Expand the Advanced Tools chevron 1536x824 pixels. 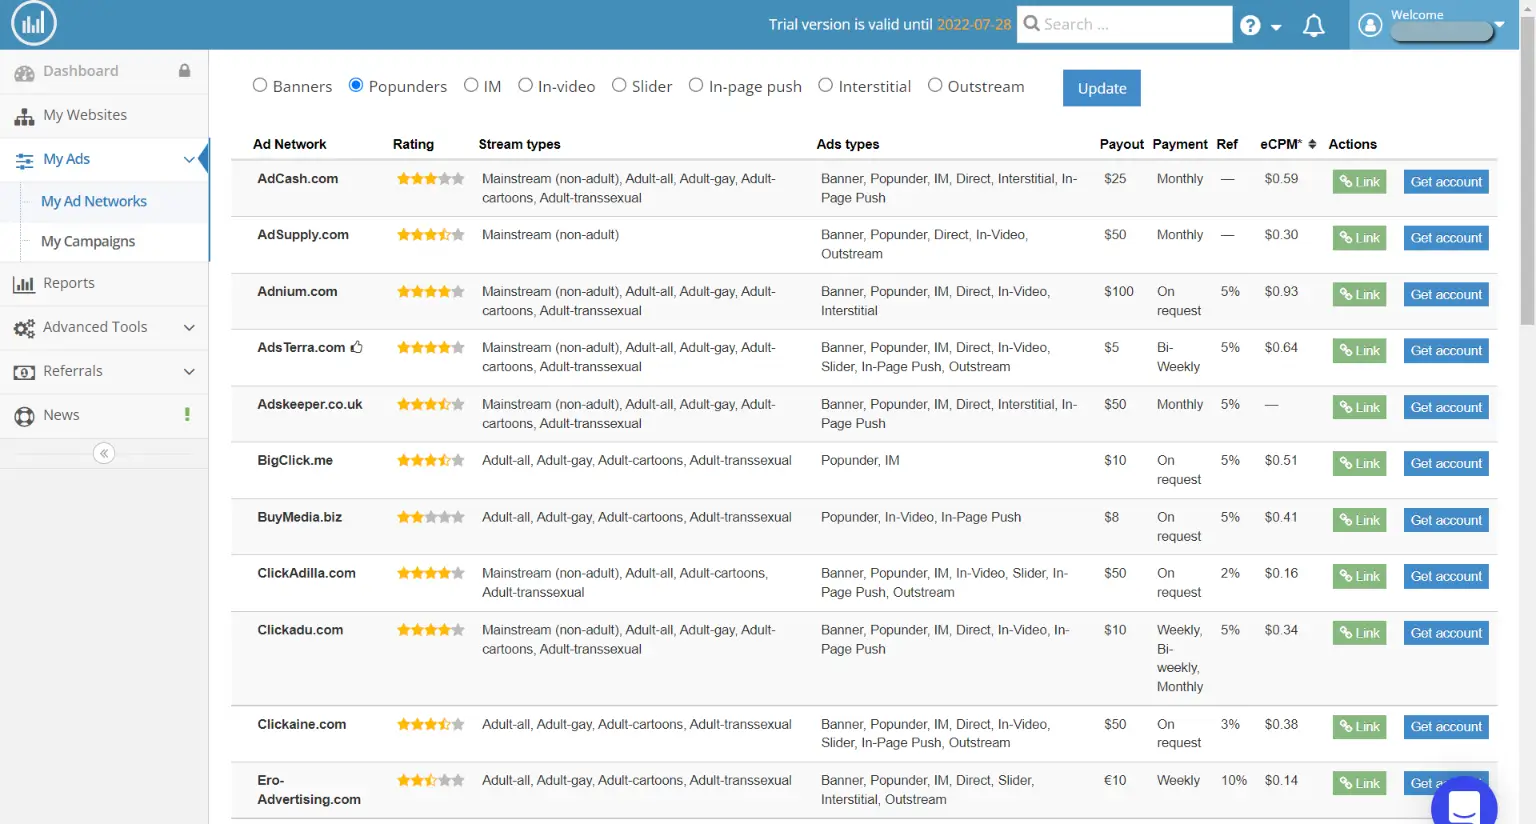click(x=189, y=328)
